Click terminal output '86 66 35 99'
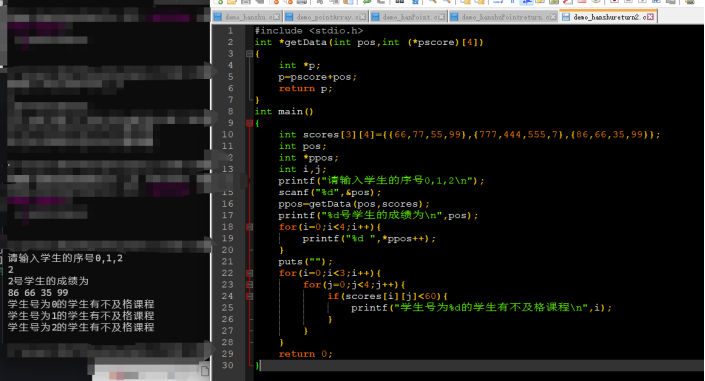 click(x=38, y=293)
